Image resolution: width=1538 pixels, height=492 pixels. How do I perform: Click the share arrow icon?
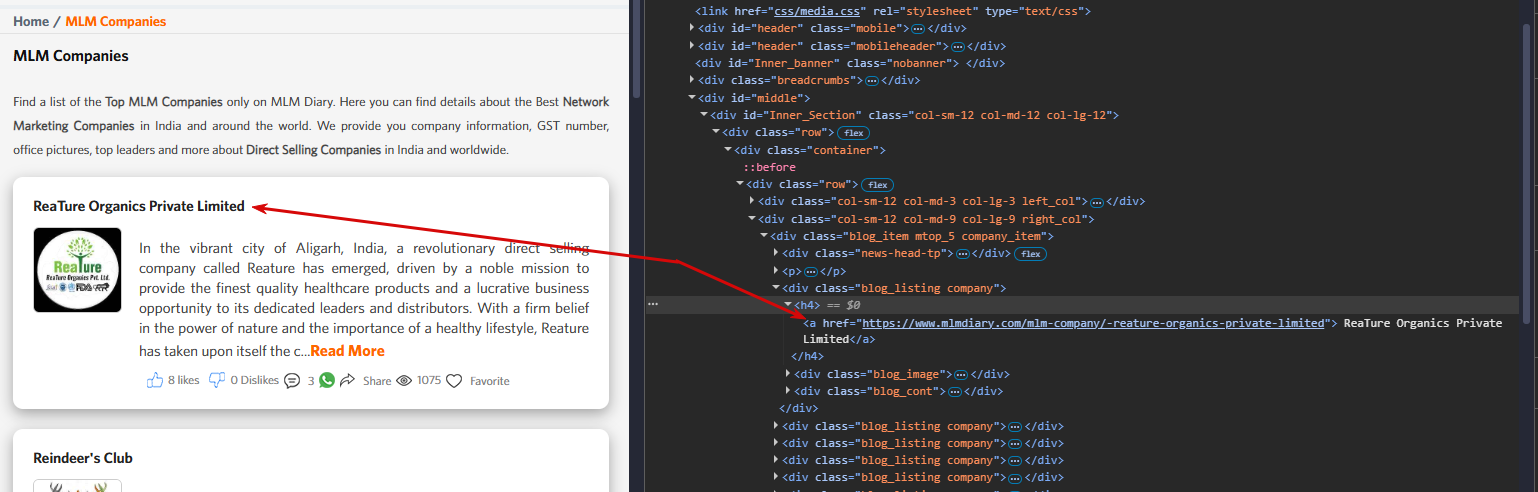point(348,380)
